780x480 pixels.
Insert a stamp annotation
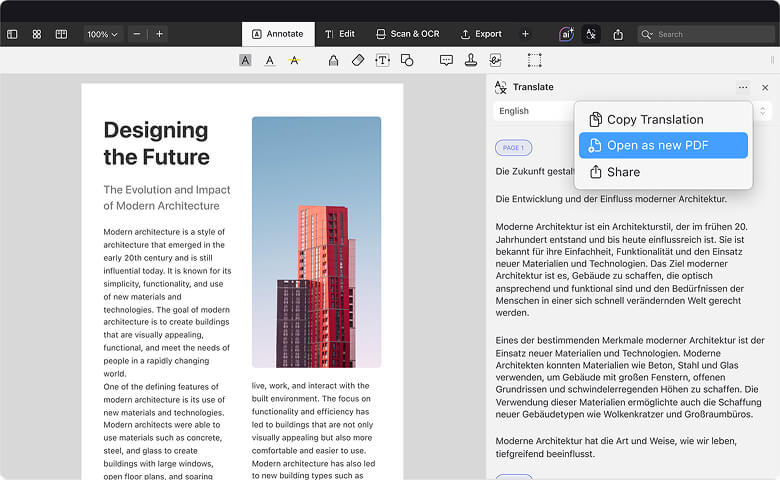(x=470, y=60)
